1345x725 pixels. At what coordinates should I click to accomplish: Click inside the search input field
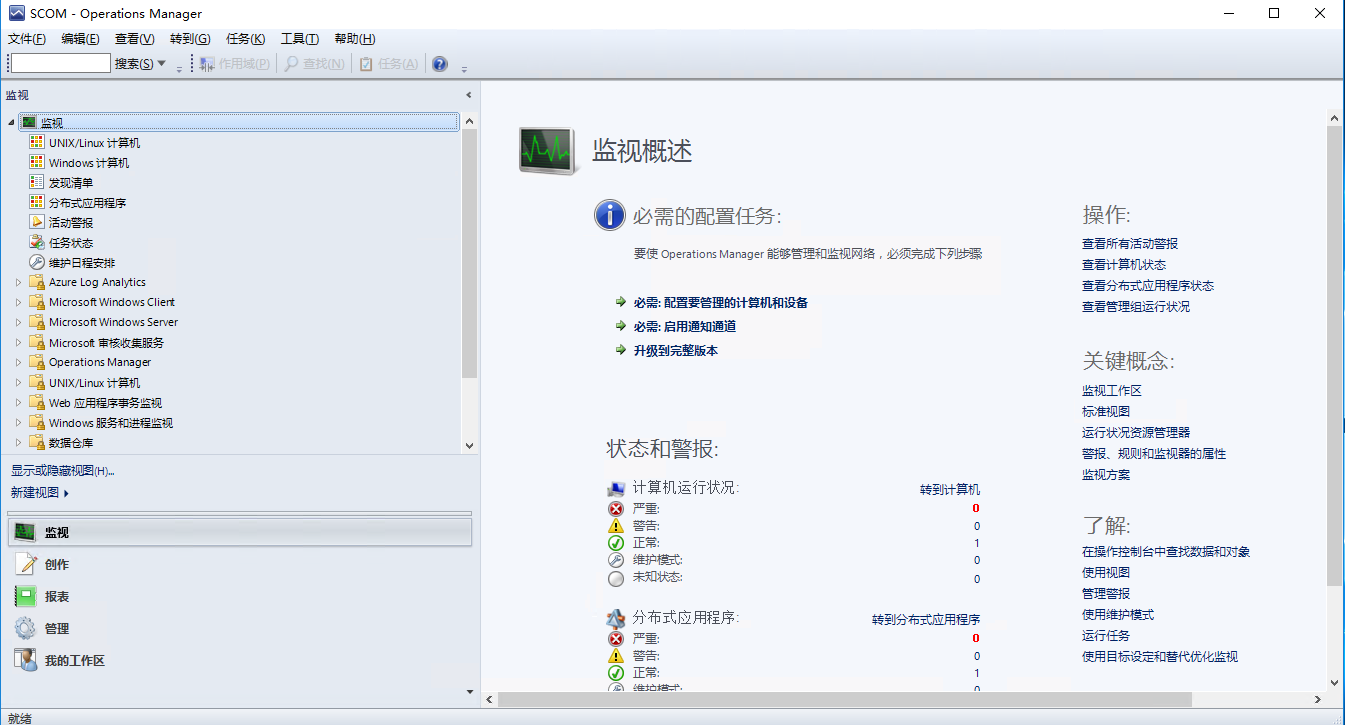pos(60,62)
